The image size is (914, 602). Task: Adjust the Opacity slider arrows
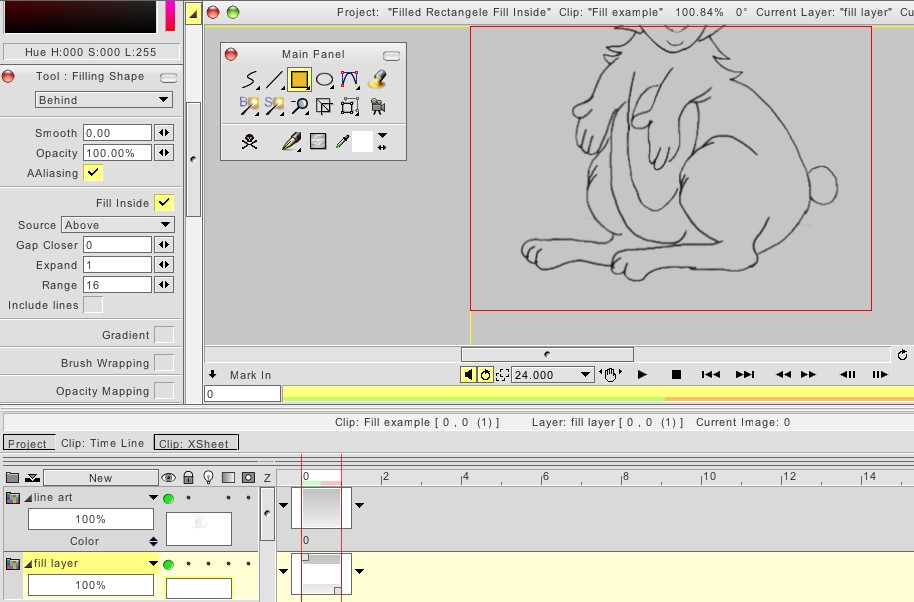pyautogui.click(x=164, y=153)
